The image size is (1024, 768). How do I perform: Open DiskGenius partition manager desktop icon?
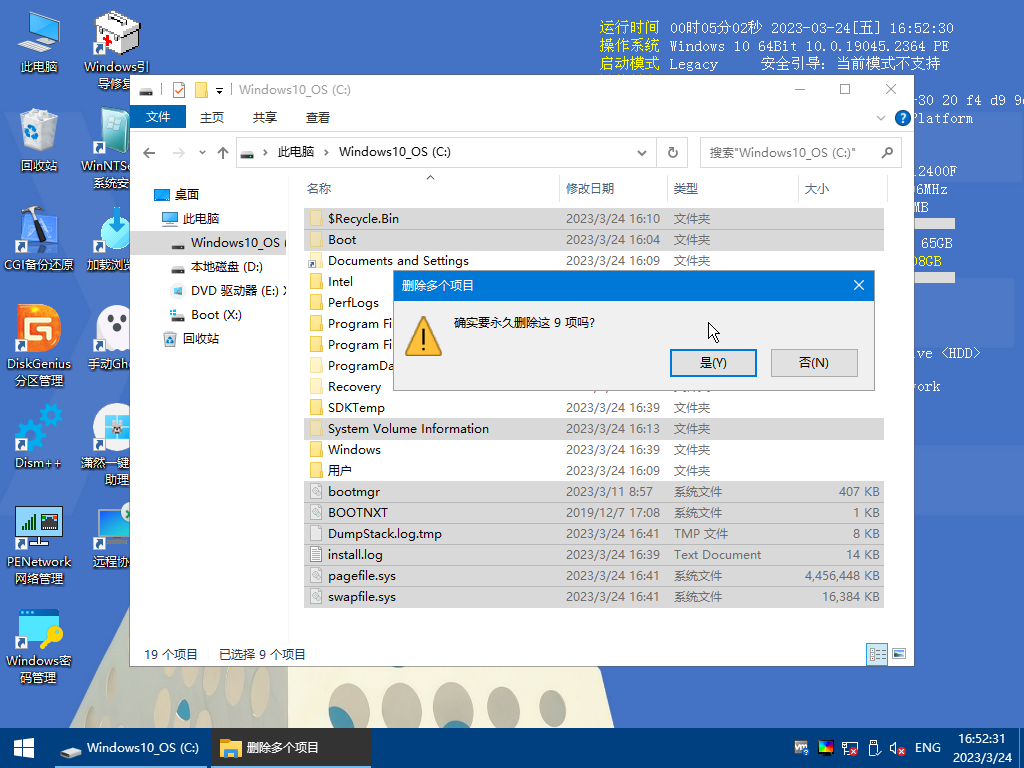coord(40,332)
